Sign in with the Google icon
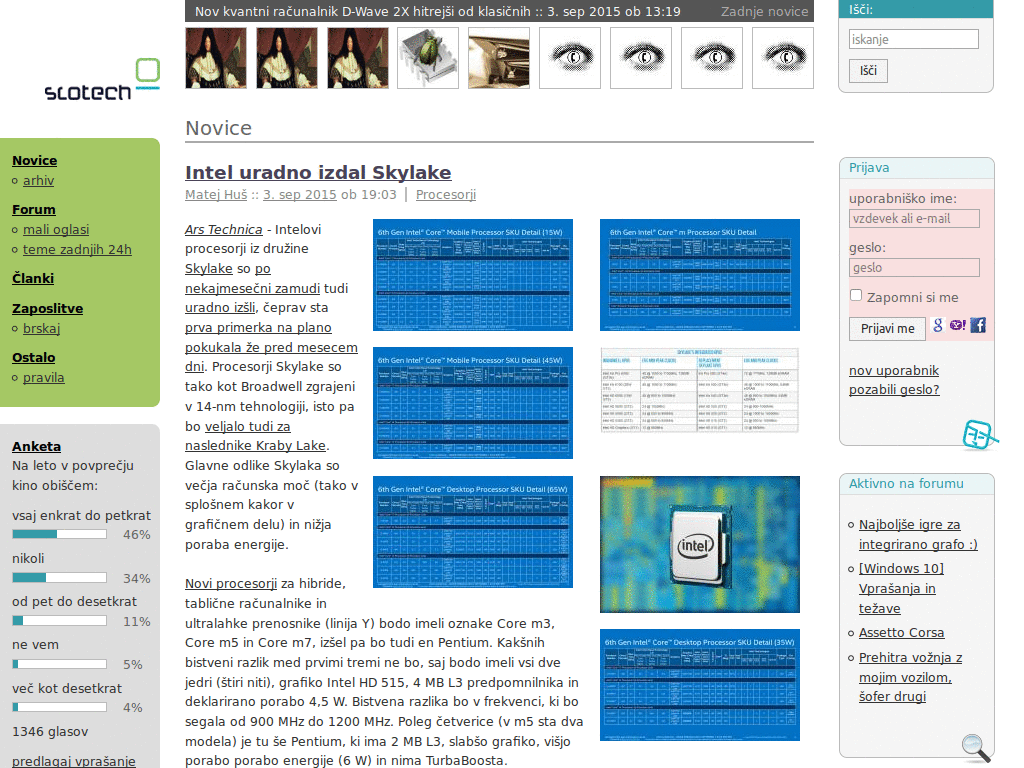 [x=938, y=325]
